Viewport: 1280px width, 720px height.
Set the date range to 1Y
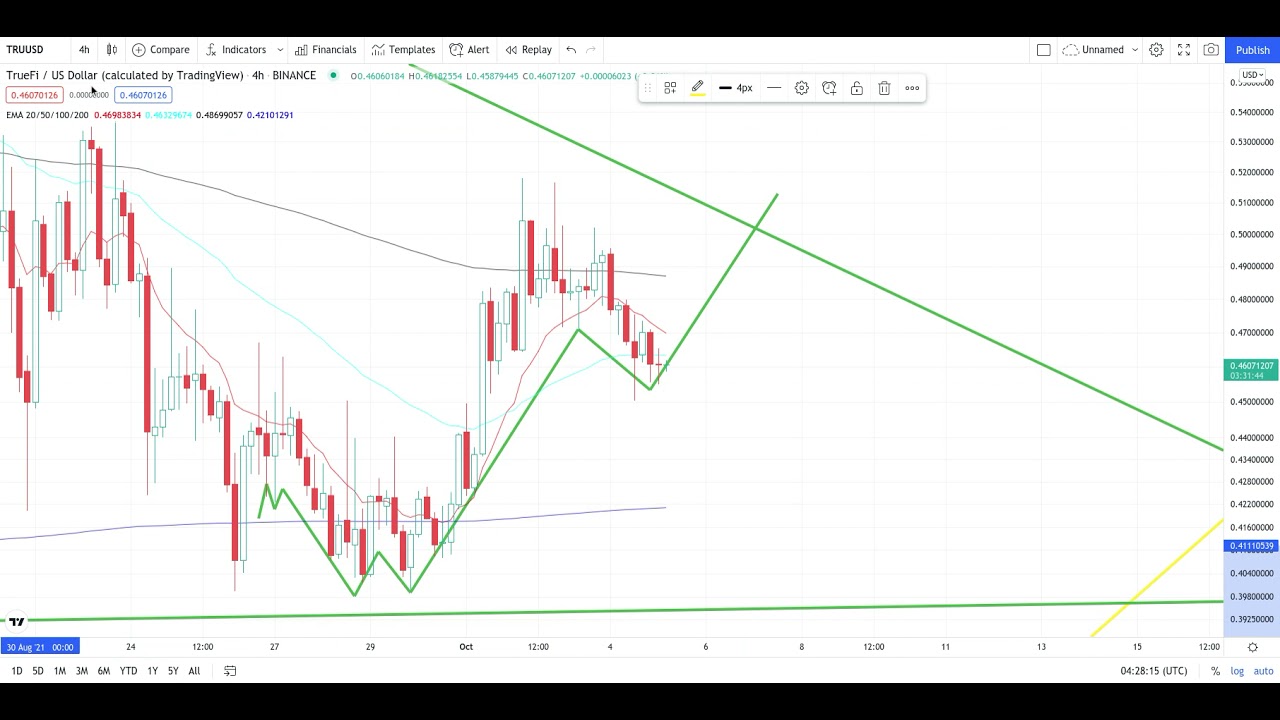click(x=152, y=671)
